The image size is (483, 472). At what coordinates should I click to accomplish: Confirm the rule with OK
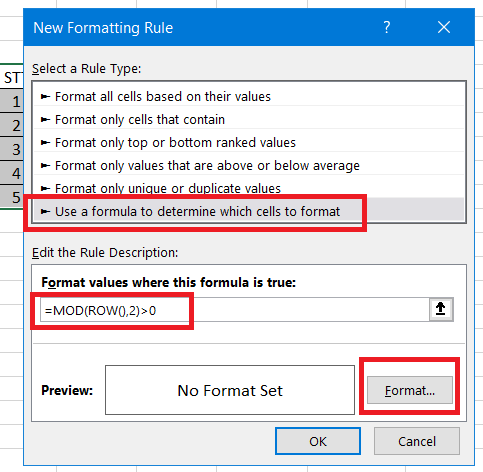point(318,441)
